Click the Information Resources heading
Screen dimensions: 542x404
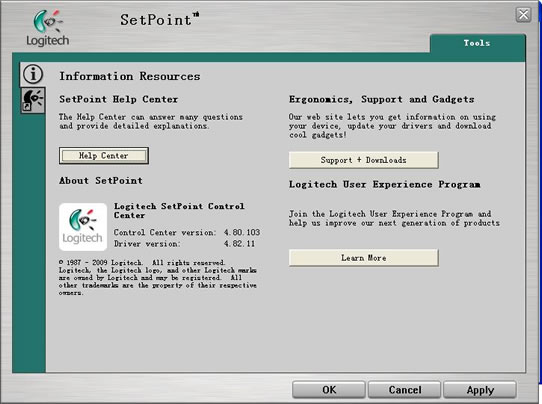tap(130, 76)
